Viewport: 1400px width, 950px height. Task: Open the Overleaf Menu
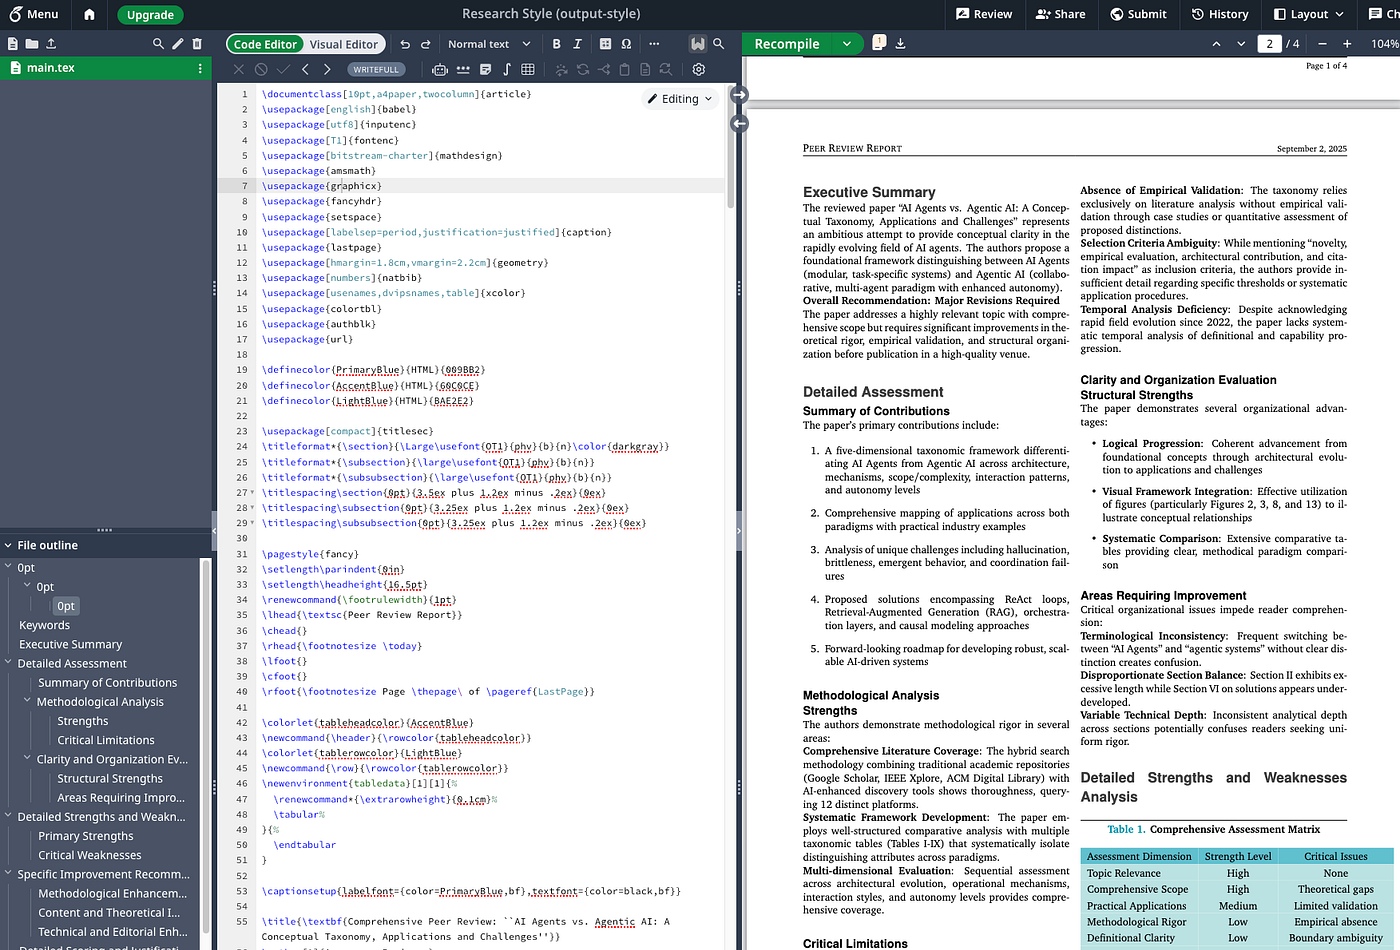(x=33, y=14)
